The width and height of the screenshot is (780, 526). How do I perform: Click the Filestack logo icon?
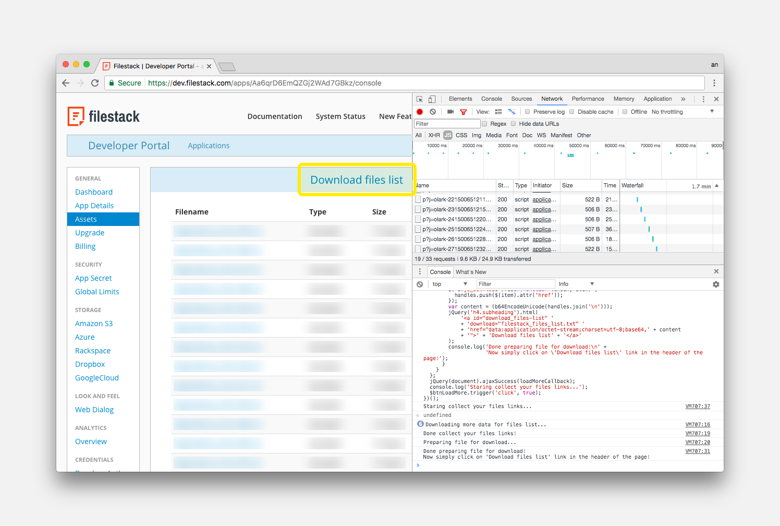[x=76, y=116]
